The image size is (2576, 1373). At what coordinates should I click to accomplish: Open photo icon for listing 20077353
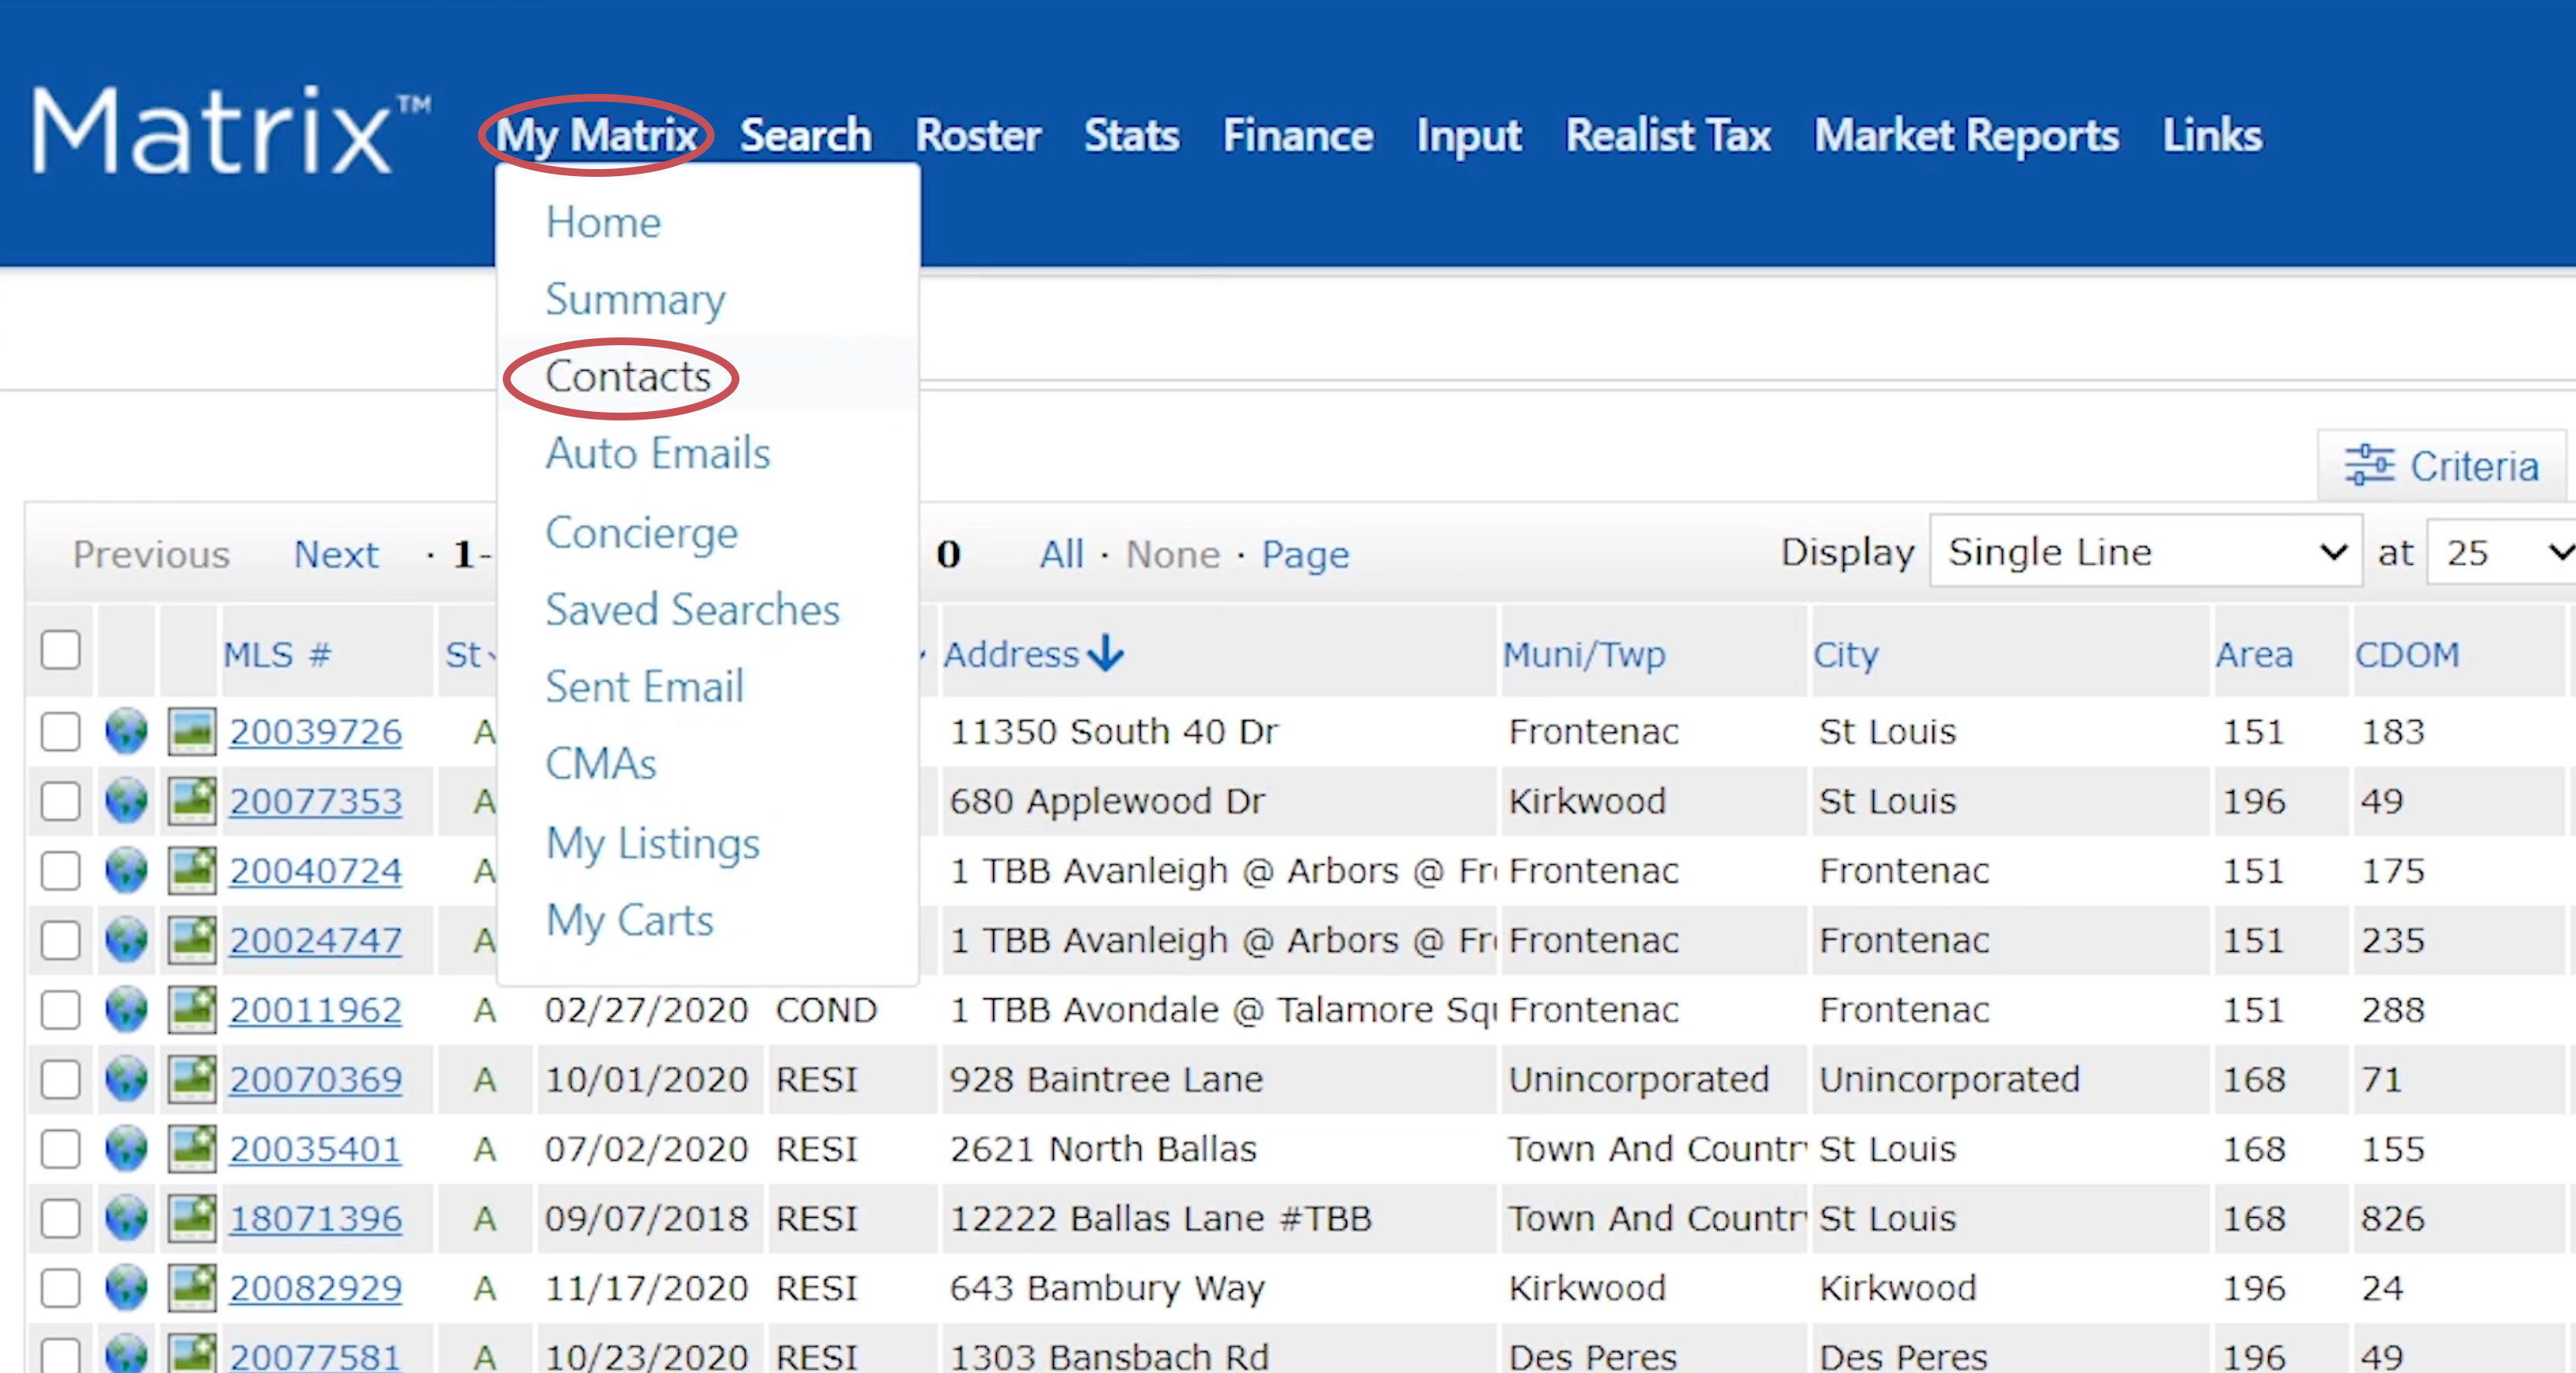click(x=191, y=801)
